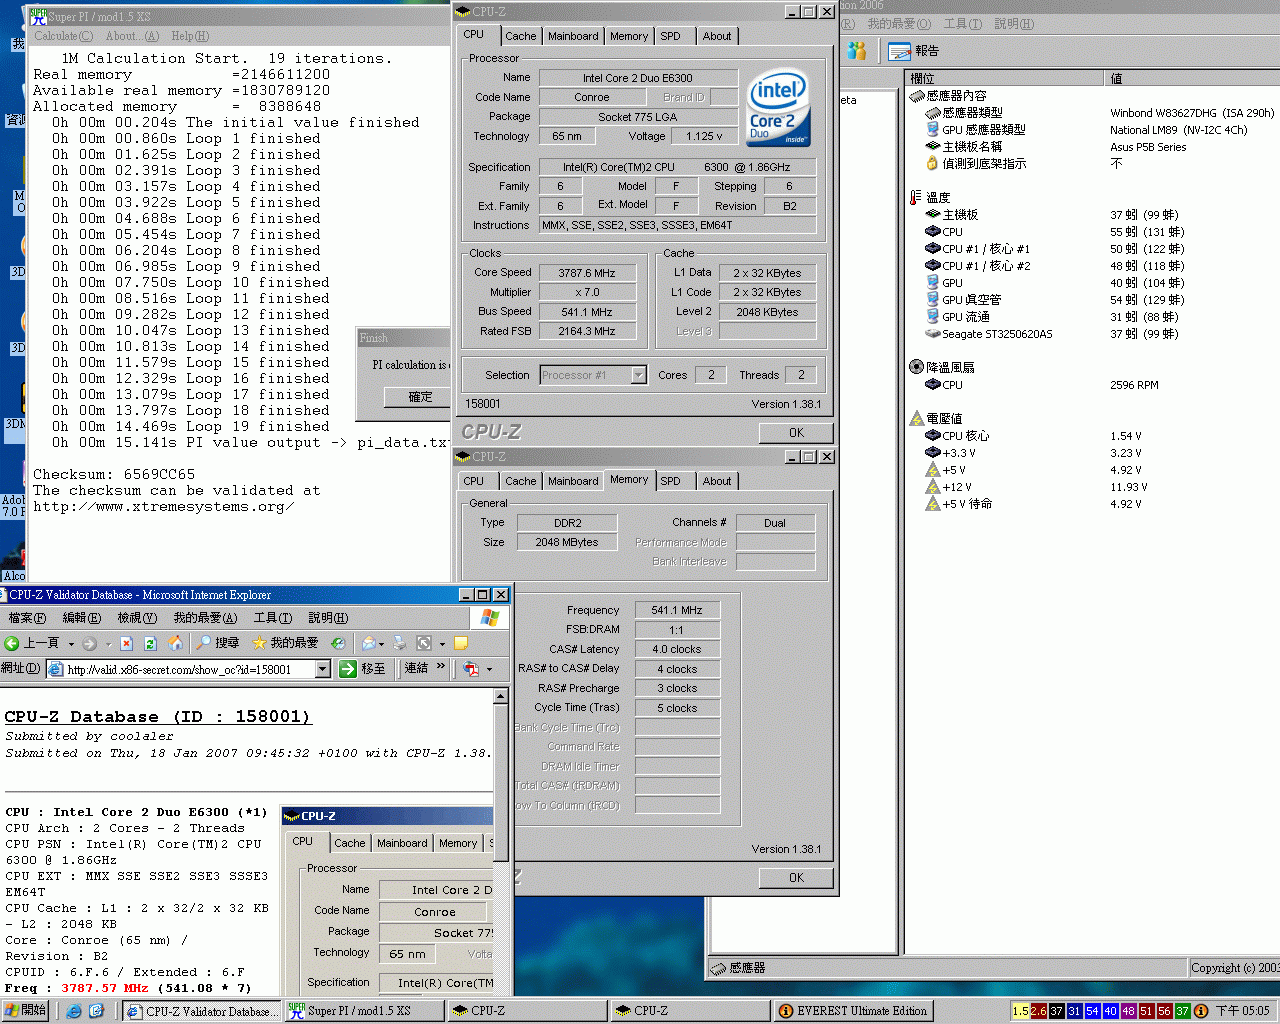The height and width of the screenshot is (1024, 1280).
Task: Click CPU-Z Validator Database taskbar button
Action: pos(201,1011)
